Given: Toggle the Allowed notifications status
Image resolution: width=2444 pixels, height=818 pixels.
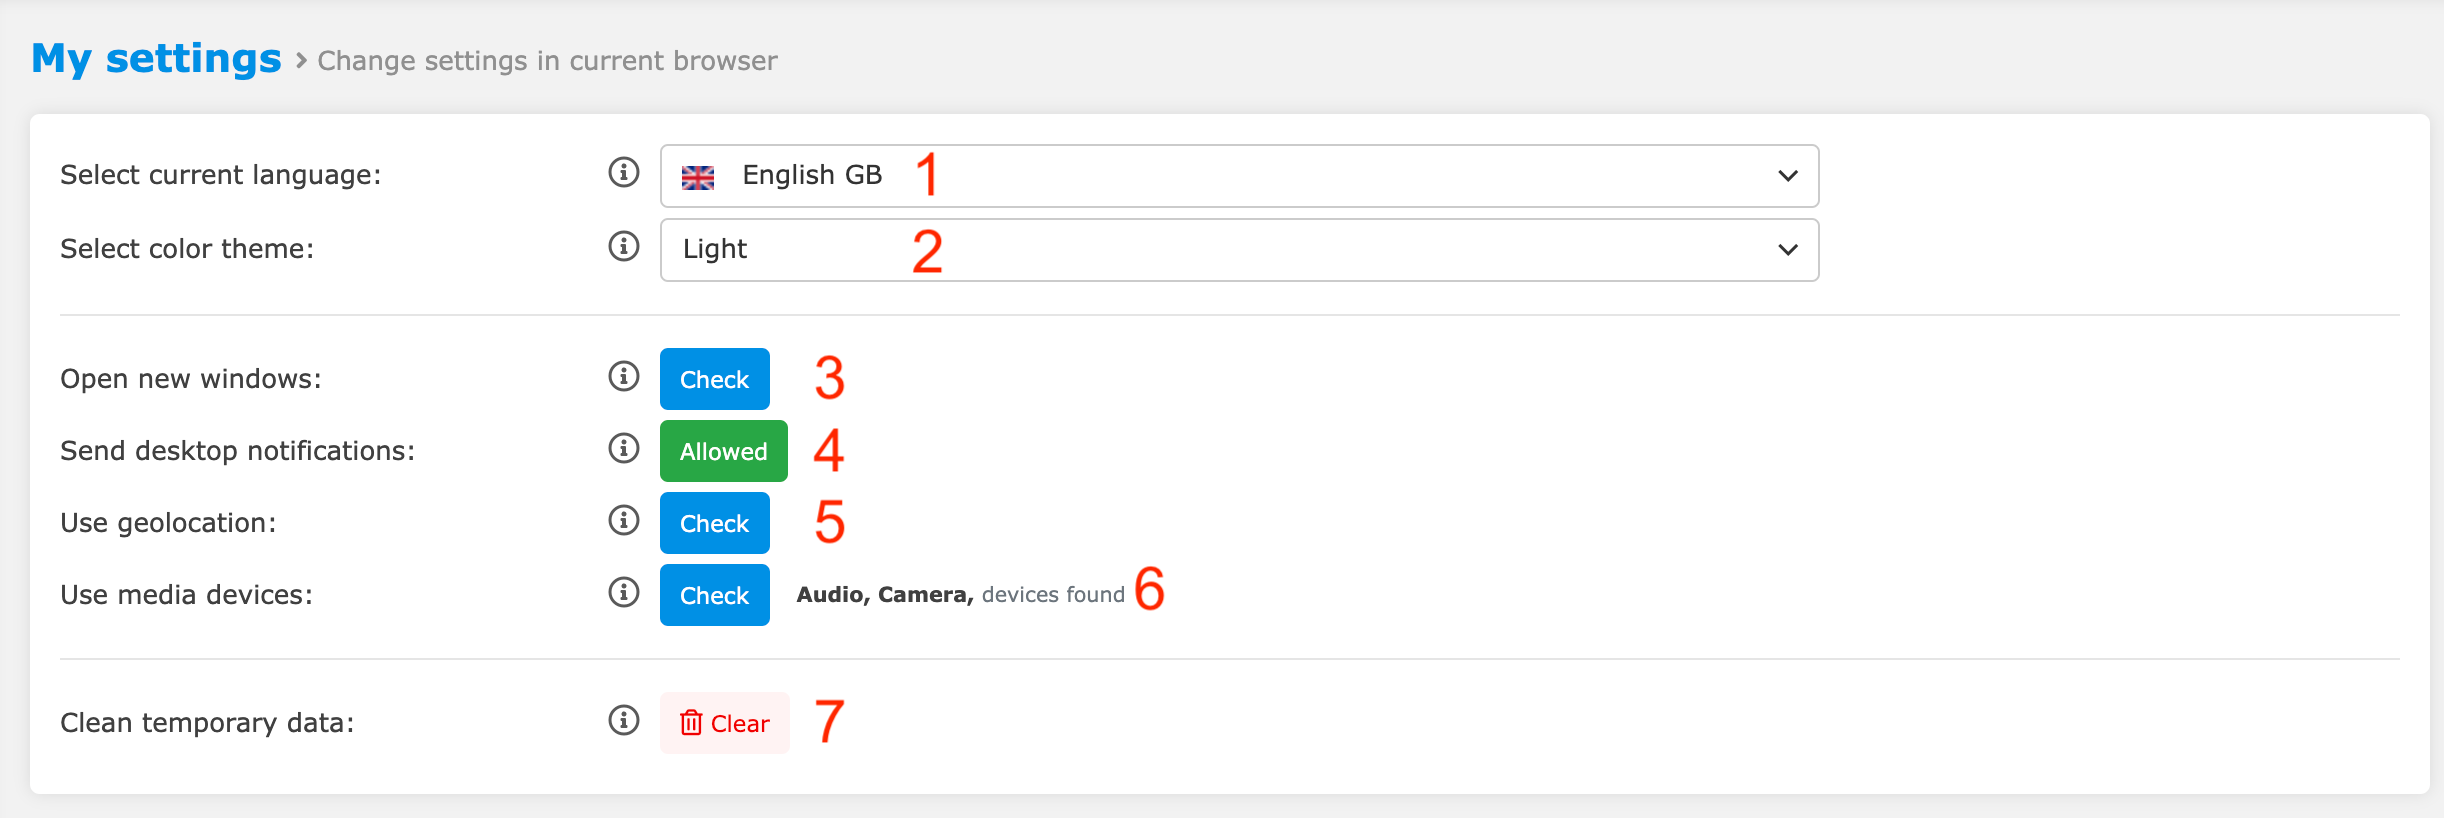Looking at the screenshot, I should coord(722,451).
